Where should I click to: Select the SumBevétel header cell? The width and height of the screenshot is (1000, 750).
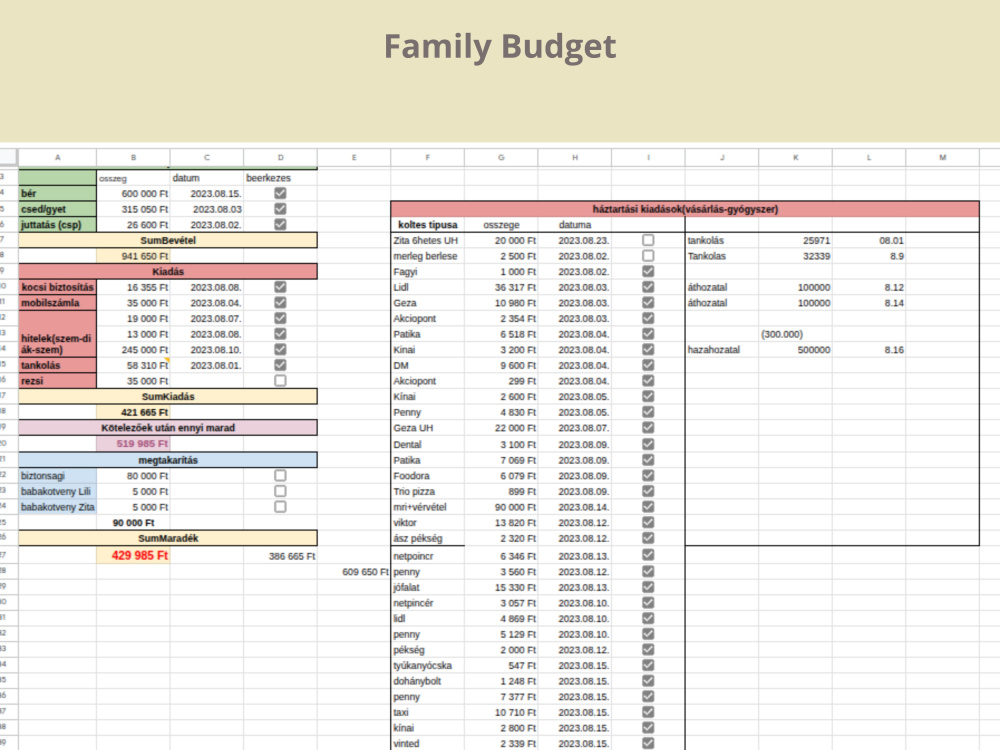[x=168, y=240]
